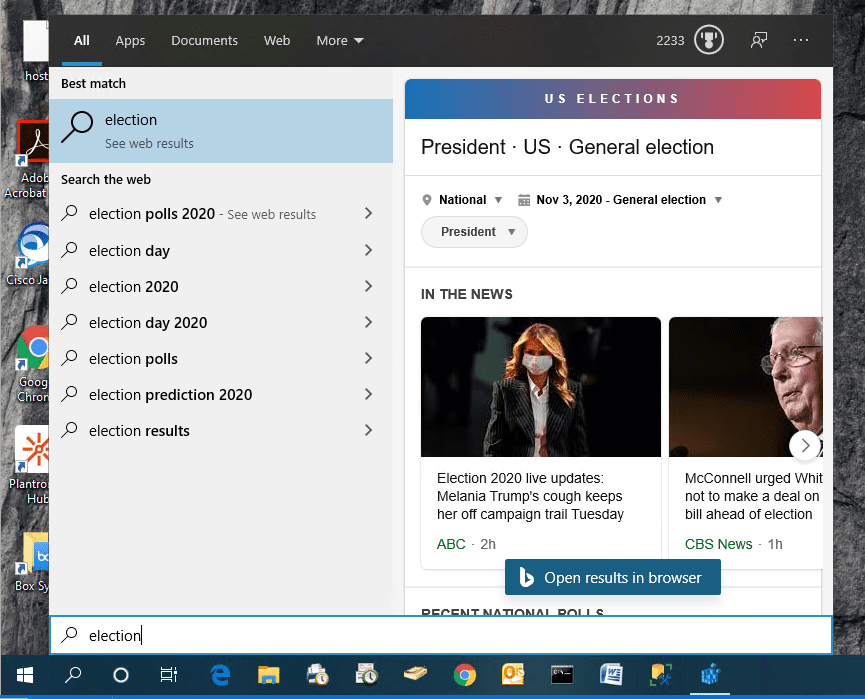Click the ABC news source label
This screenshot has height=699, width=865.
coord(451,544)
